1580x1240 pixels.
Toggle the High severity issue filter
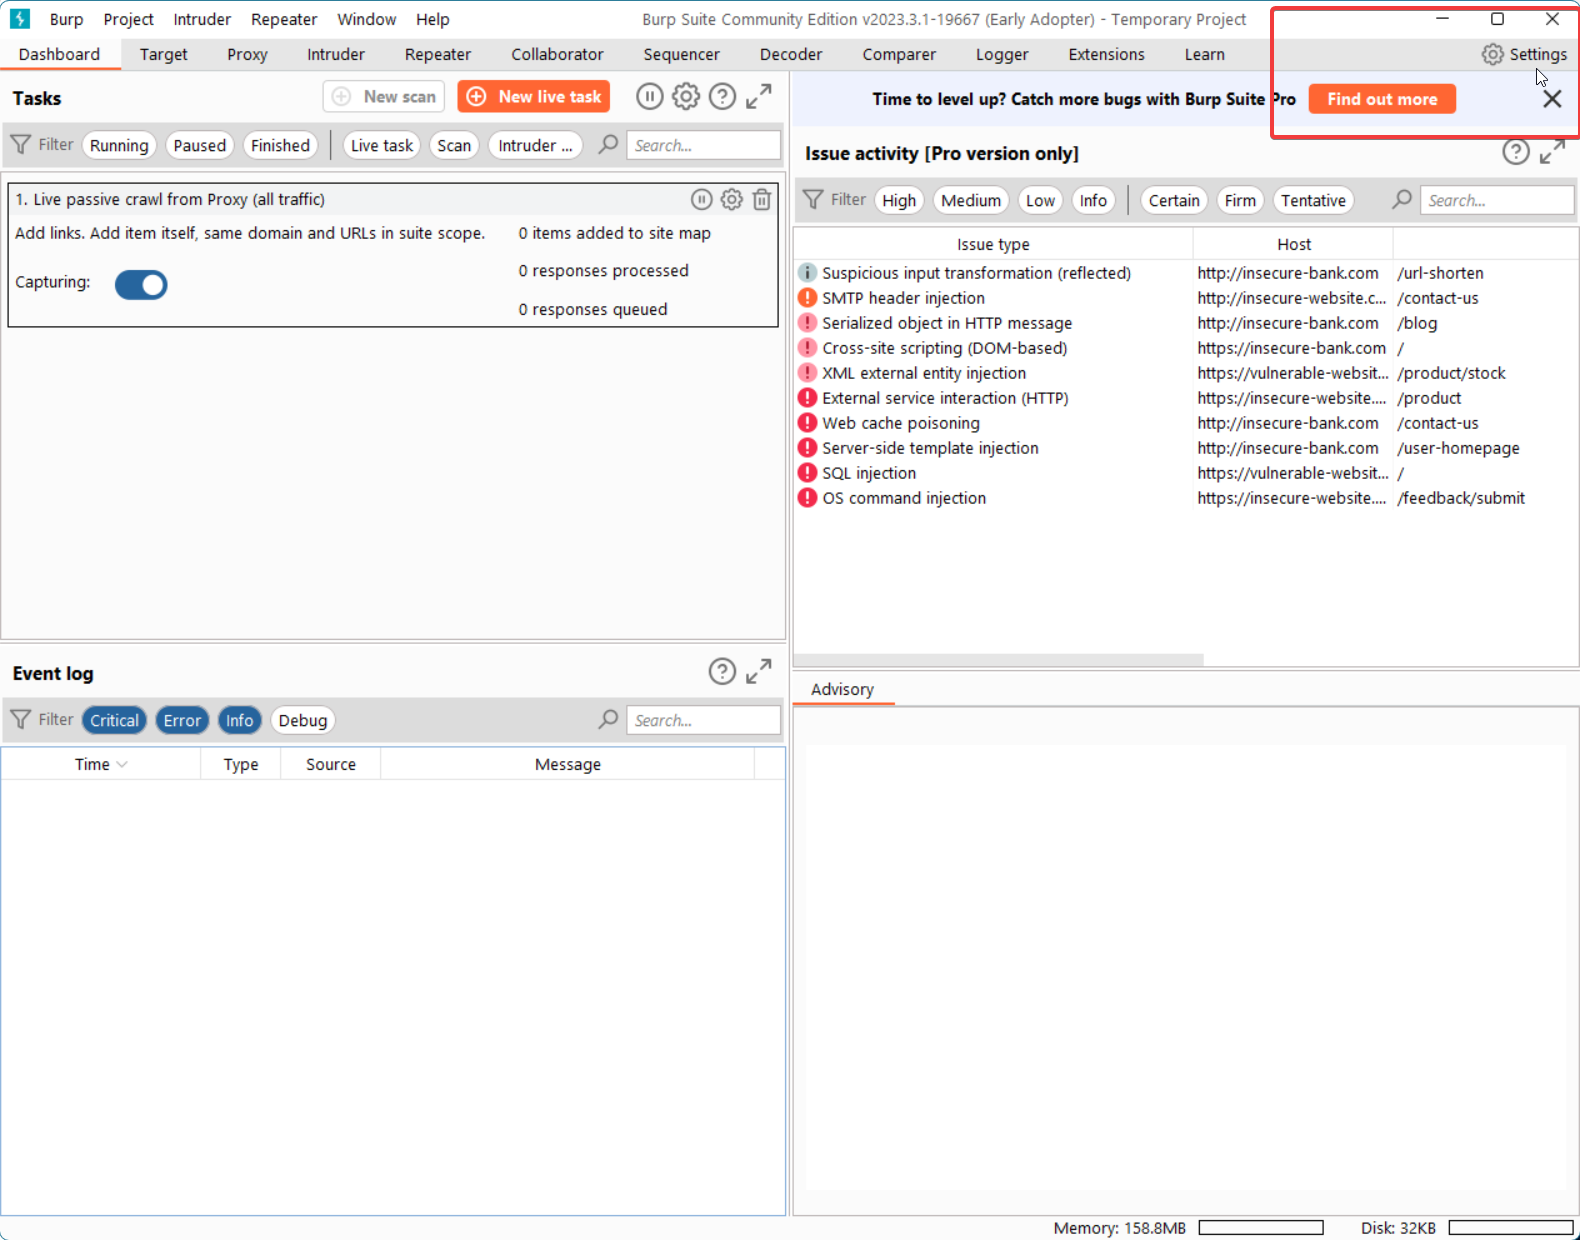(x=898, y=201)
